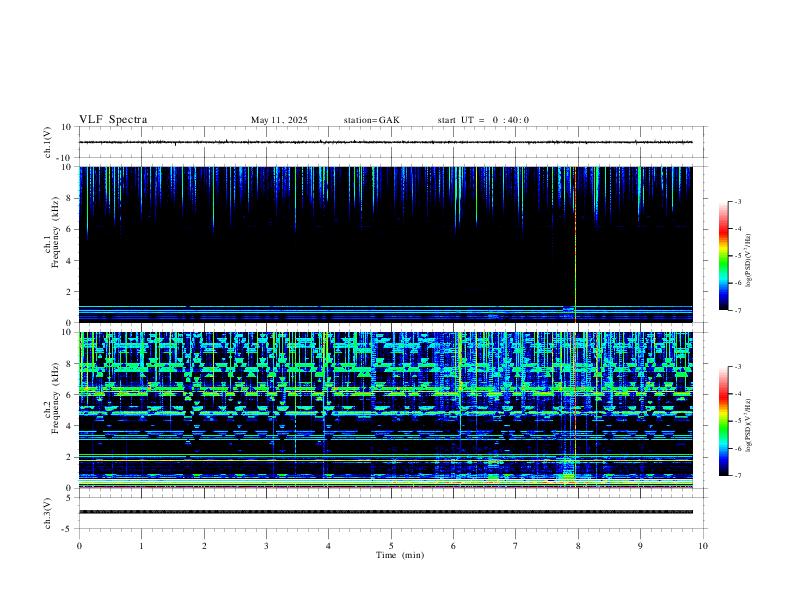
Task: Click the "8" kHz tick on ch.2 frequency axis
Action: tap(70, 364)
